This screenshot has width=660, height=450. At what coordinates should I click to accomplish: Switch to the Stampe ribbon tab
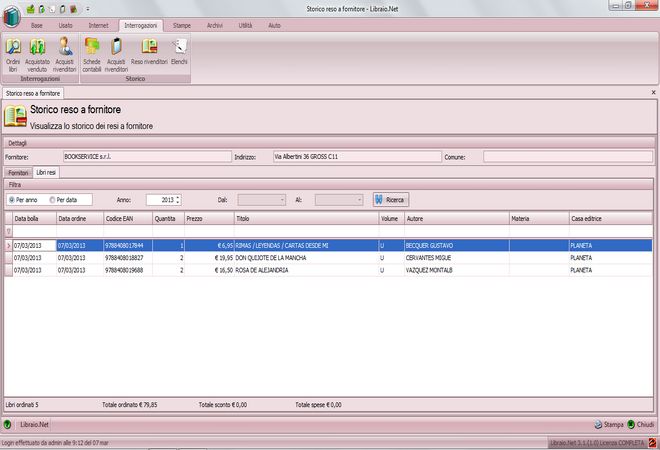(x=181, y=23)
